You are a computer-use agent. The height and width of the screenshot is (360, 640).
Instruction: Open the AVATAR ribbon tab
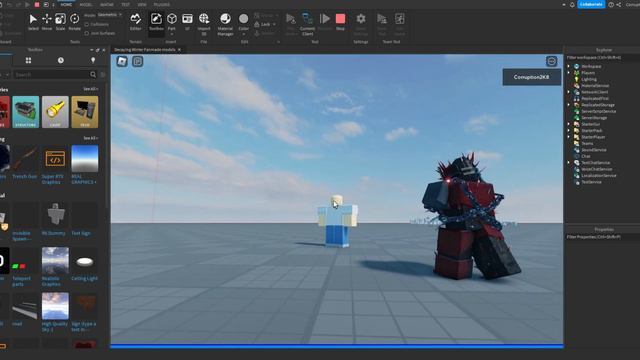click(107, 4)
